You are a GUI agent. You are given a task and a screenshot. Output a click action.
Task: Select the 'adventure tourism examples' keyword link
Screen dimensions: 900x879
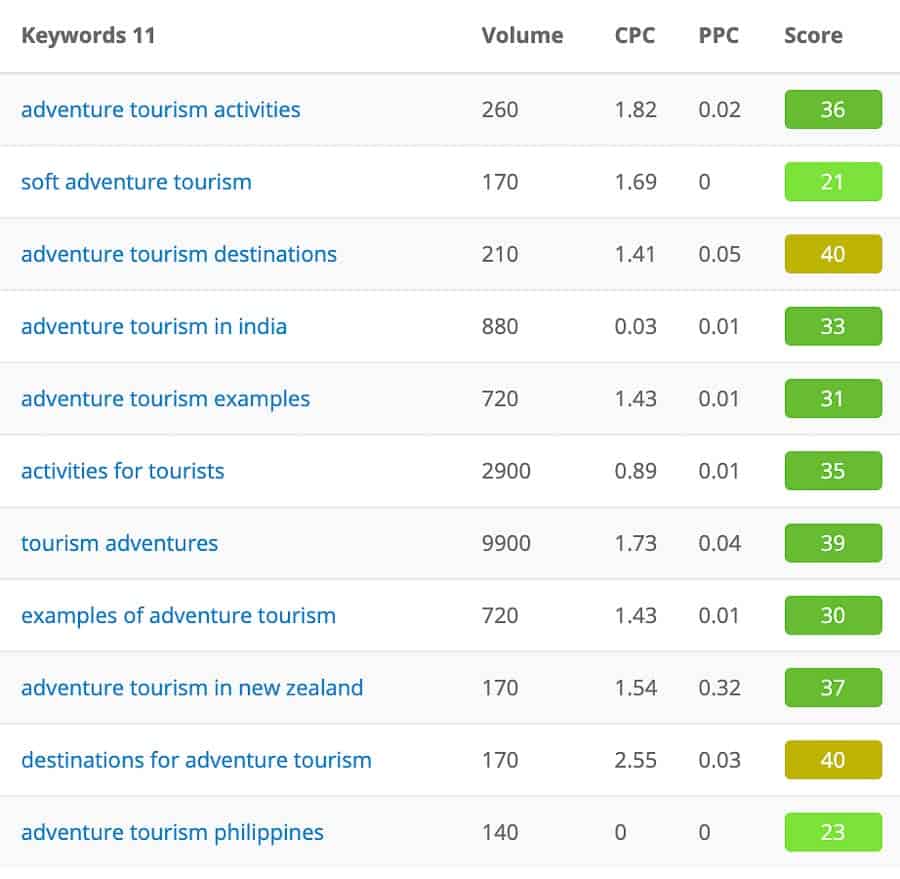pos(165,399)
